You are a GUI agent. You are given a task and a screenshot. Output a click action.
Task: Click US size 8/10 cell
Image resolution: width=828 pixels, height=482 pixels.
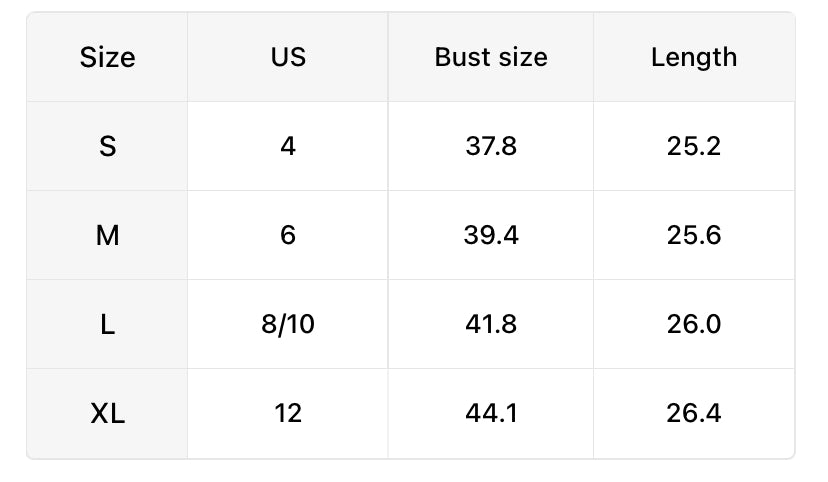[x=288, y=324]
